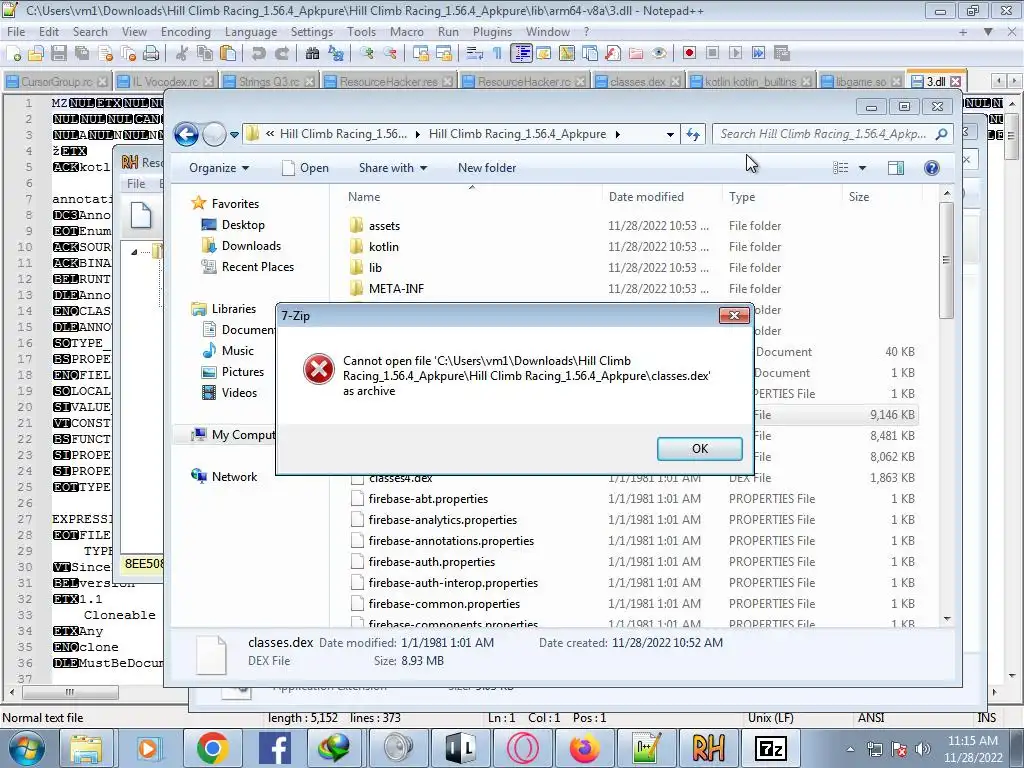Switch to Strings Q3.rc tab
The width and height of the screenshot is (1024, 768).
[268, 82]
